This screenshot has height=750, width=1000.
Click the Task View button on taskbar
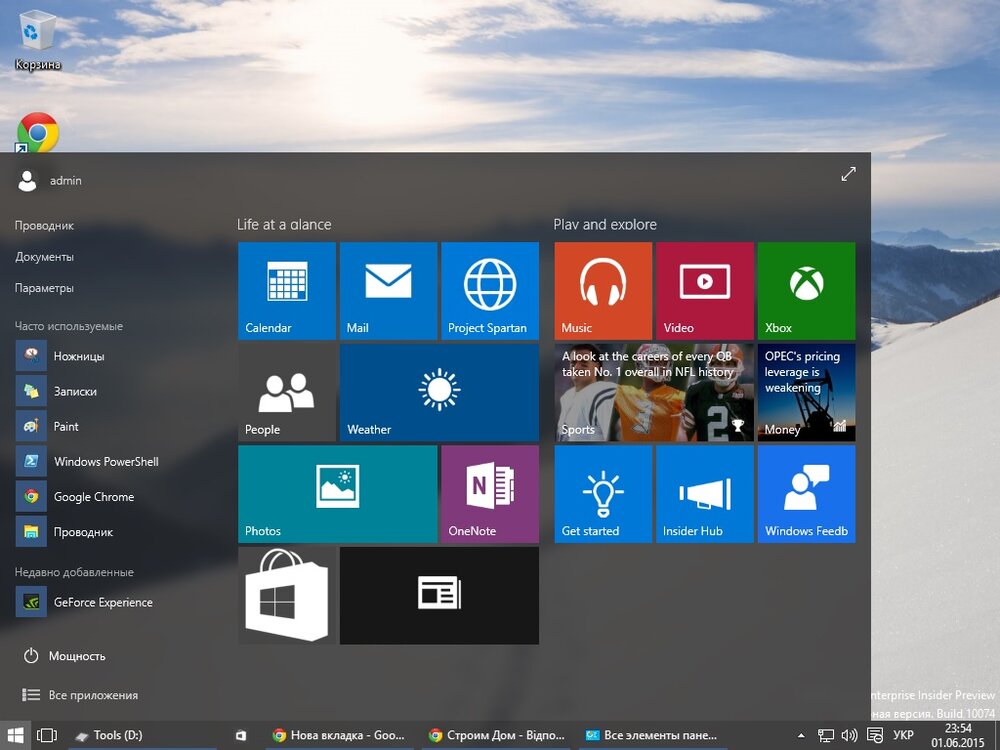[46, 735]
